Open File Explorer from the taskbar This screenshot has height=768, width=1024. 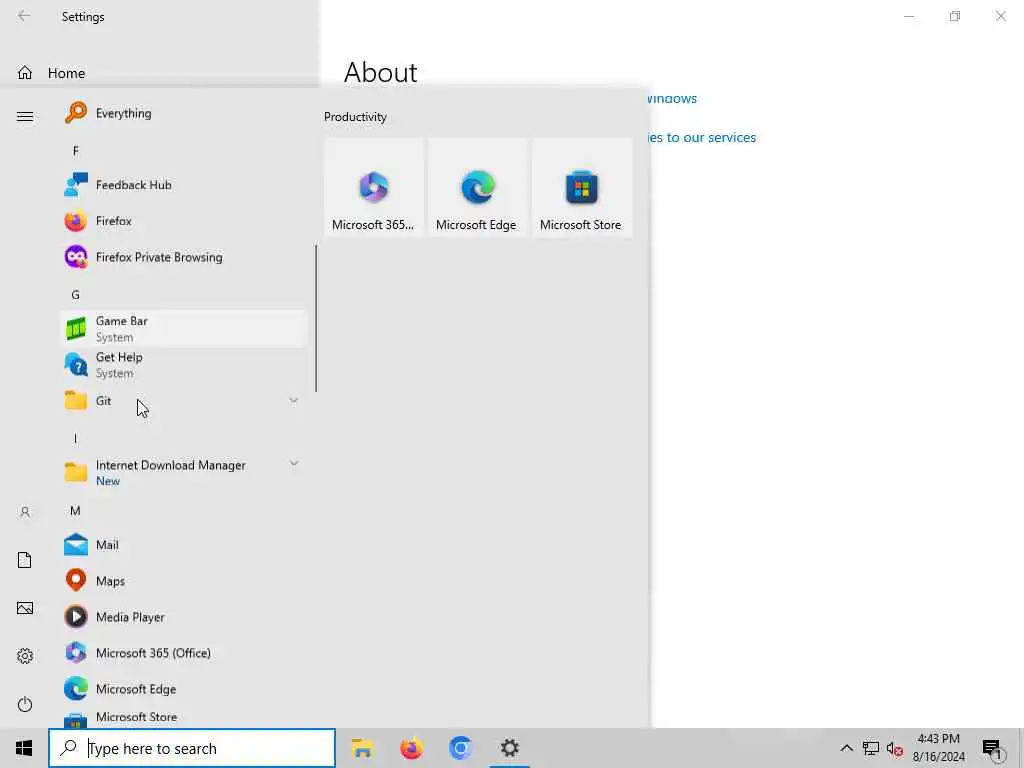pyautogui.click(x=362, y=748)
